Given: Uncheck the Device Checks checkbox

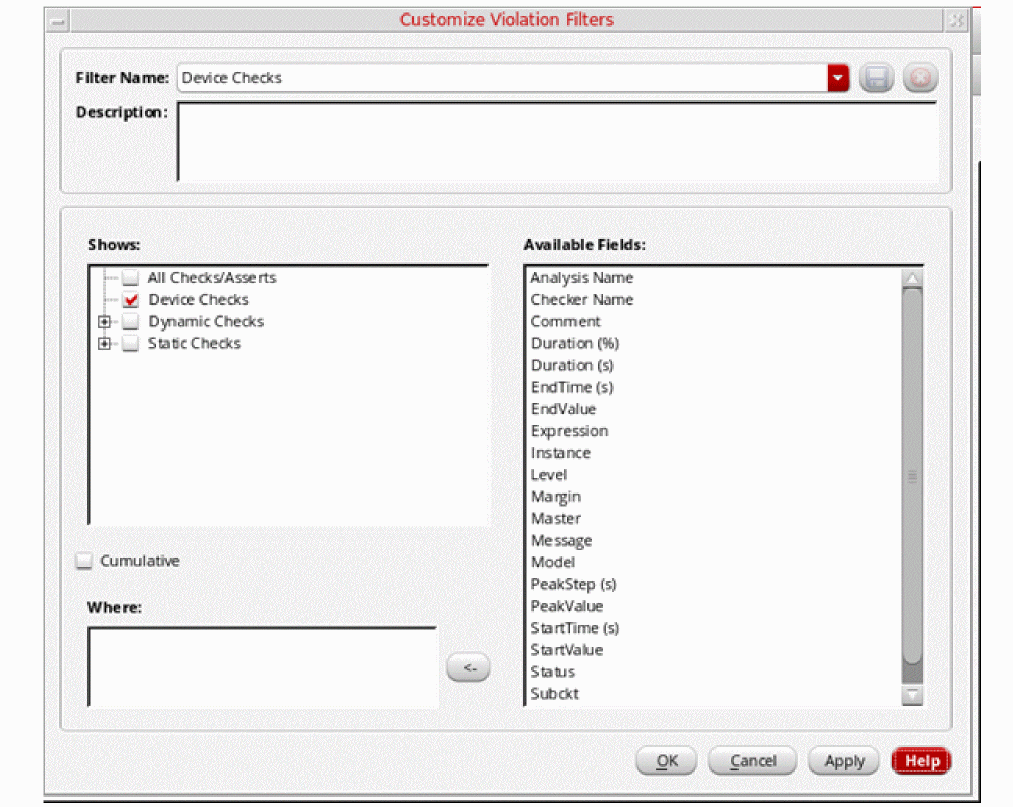Looking at the screenshot, I should tap(131, 300).
